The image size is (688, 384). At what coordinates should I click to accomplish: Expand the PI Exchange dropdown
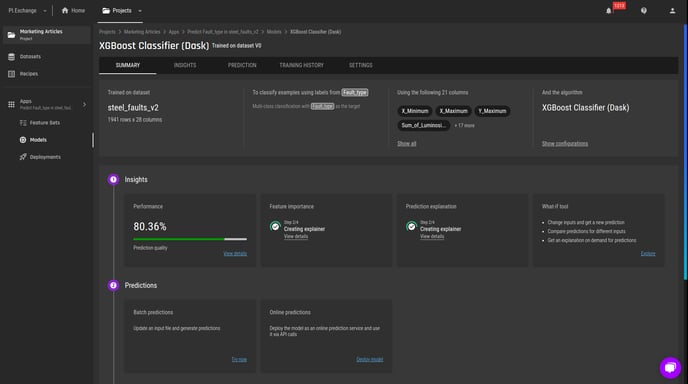click(x=27, y=11)
